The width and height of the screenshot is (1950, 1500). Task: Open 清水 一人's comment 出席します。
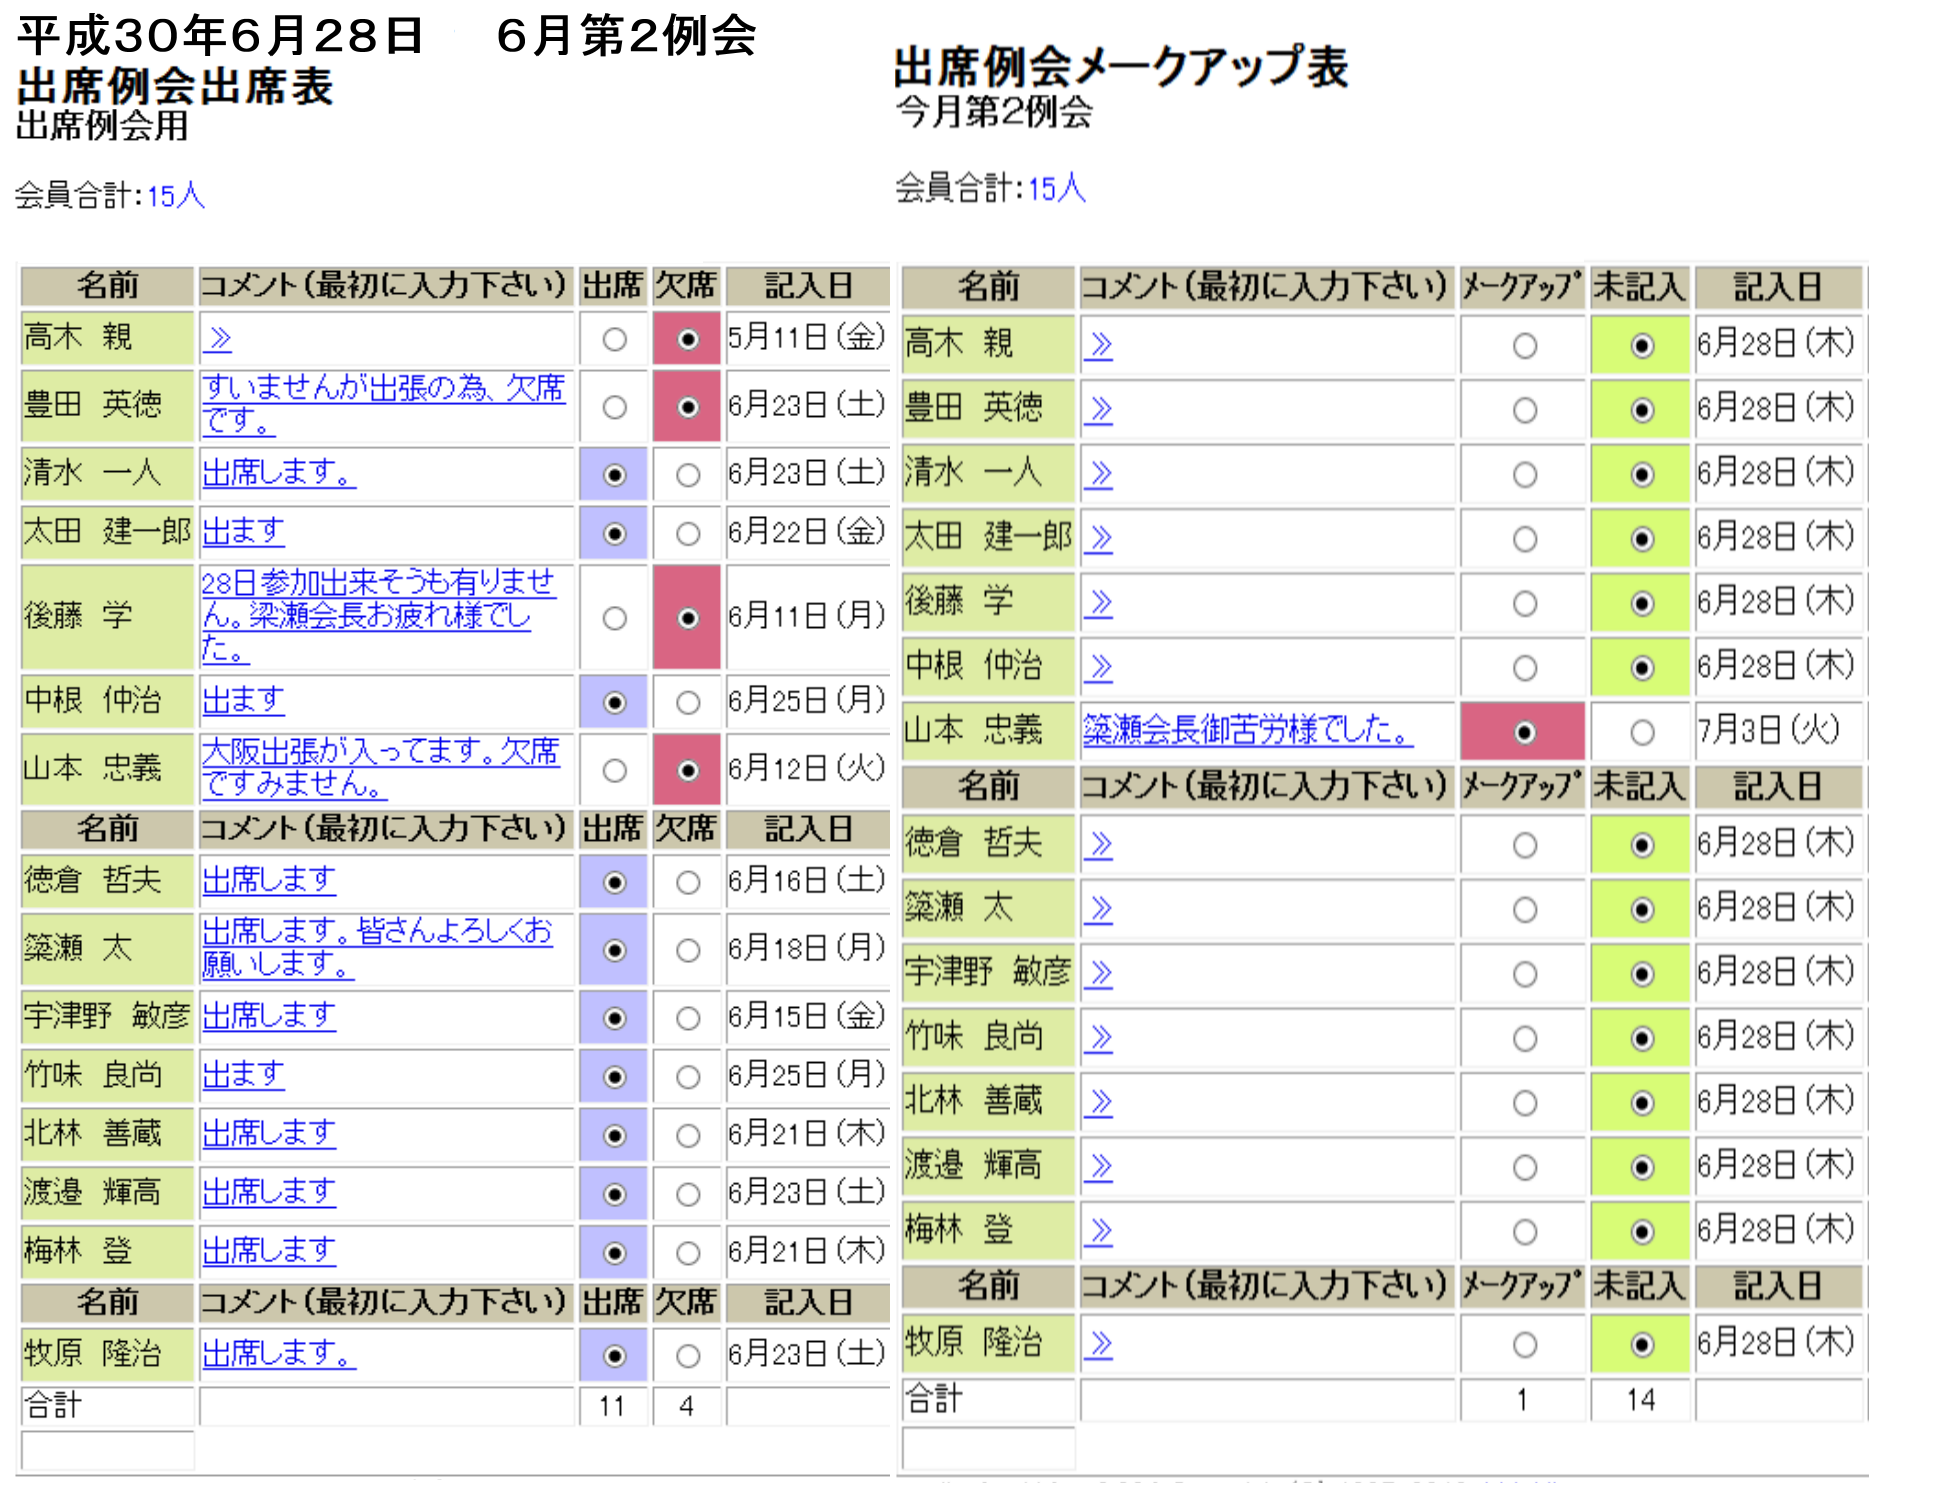tap(279, 472)
